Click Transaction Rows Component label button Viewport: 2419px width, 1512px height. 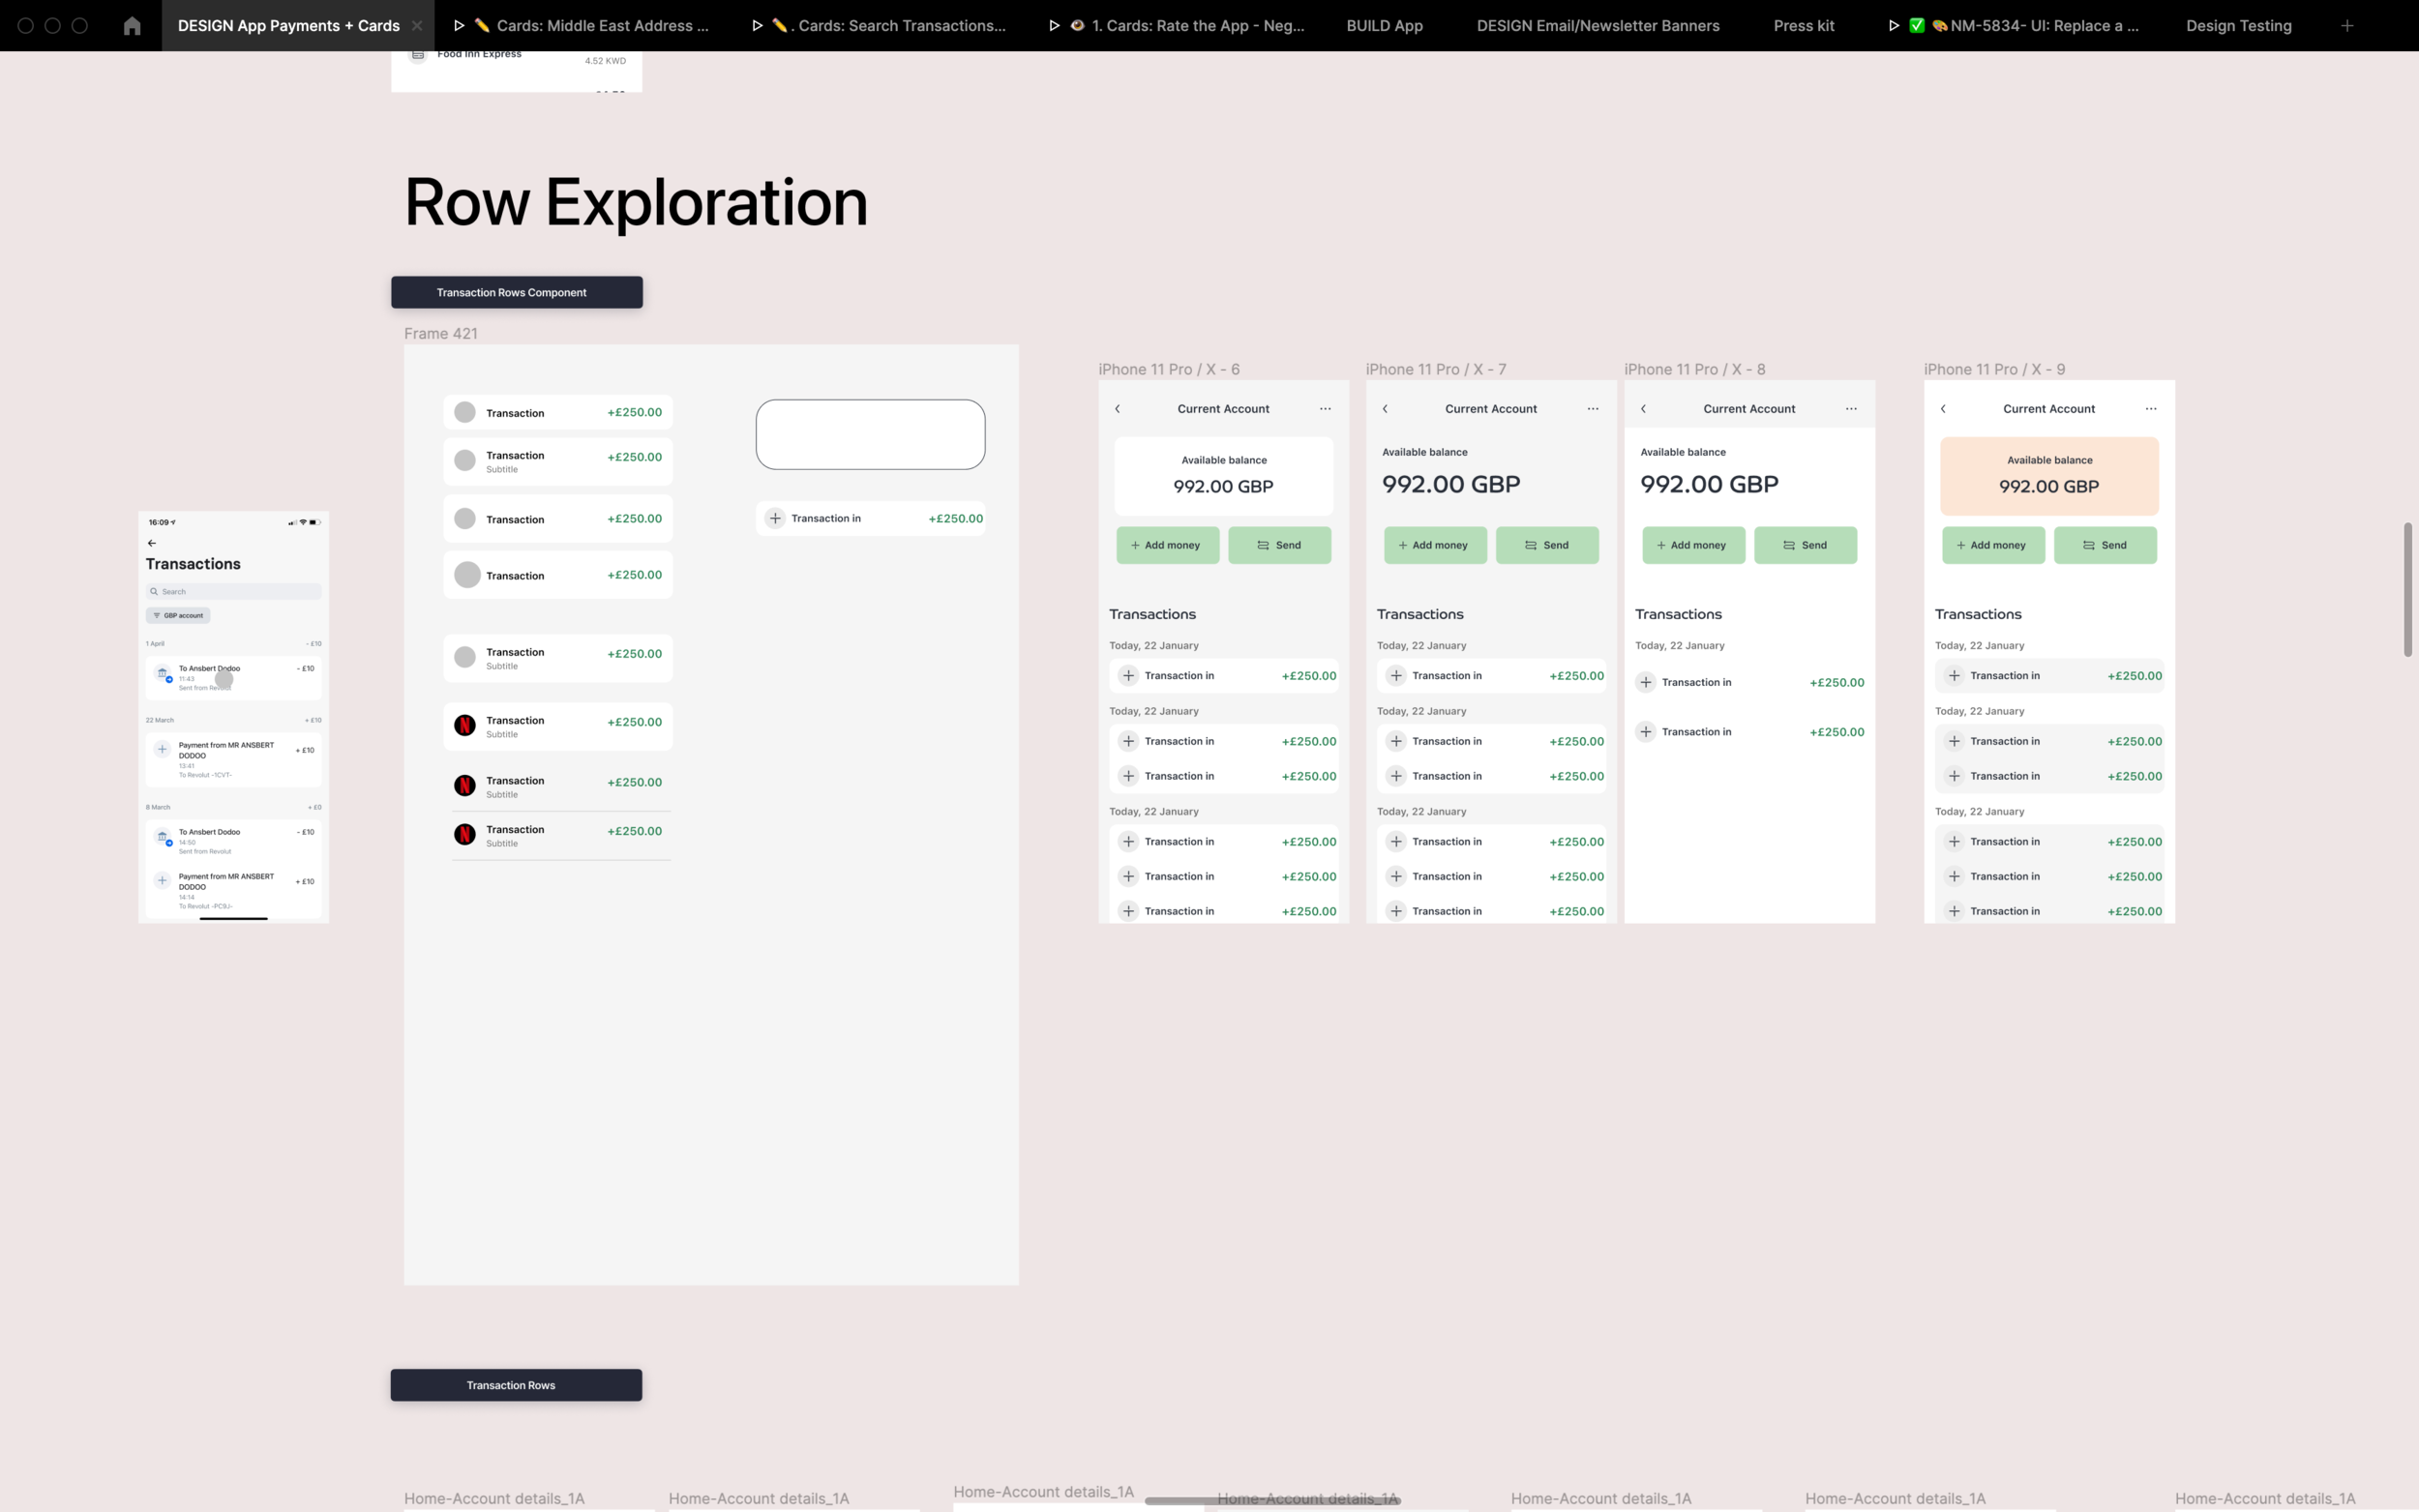pyautogui.click(x=516, y=292)
